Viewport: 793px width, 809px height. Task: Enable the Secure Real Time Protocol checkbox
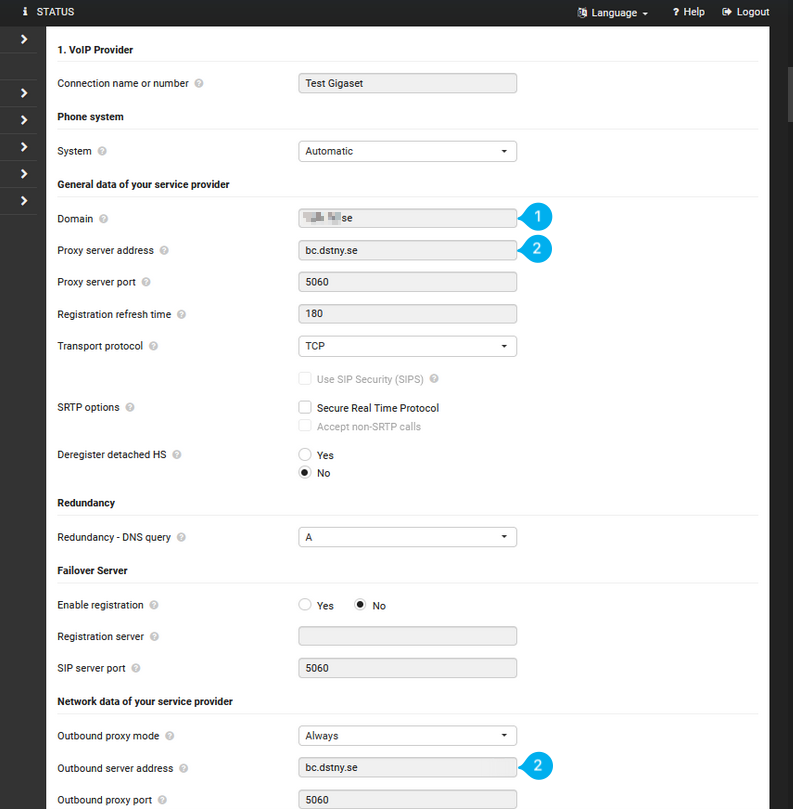click(304, 407)
